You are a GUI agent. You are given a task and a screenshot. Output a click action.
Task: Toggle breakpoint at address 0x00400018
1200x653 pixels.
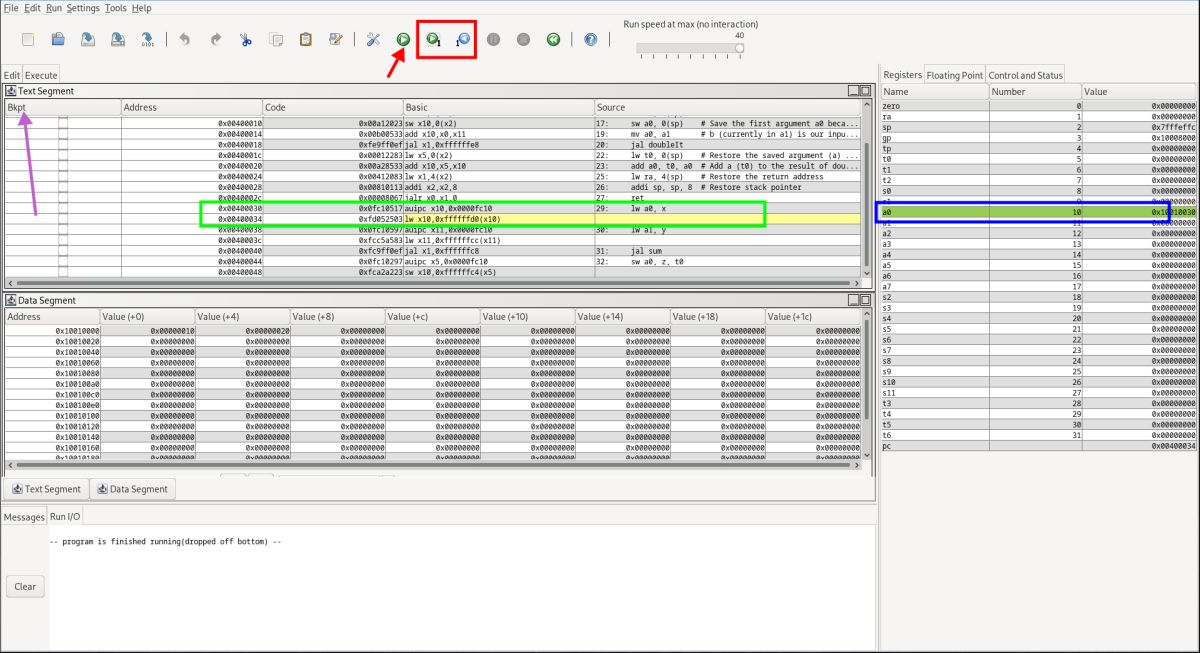[x=63, y=144]
